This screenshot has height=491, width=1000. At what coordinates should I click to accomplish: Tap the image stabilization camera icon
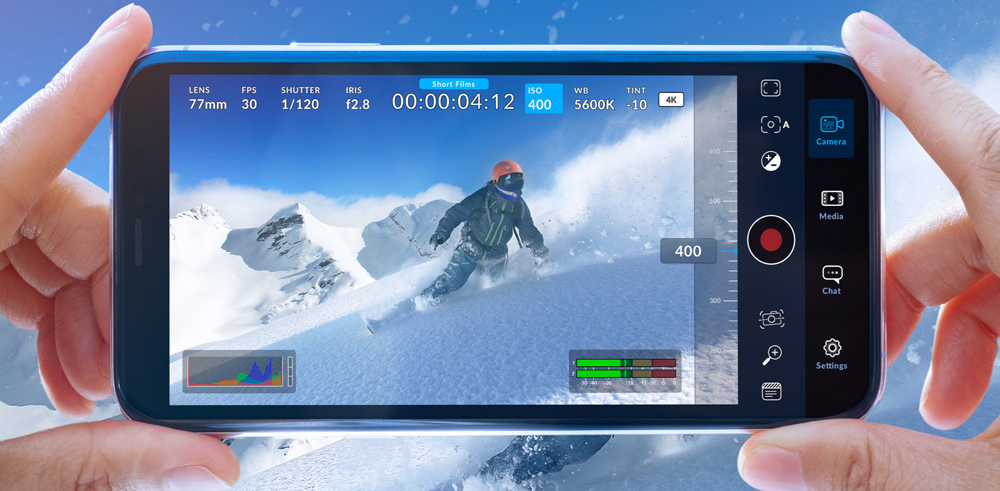pos(771,318)
